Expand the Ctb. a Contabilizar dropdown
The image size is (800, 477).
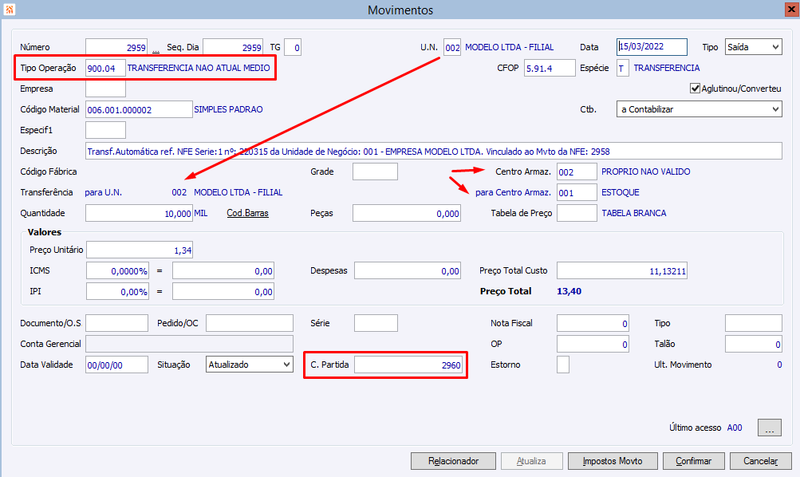[x=699, y=109]
